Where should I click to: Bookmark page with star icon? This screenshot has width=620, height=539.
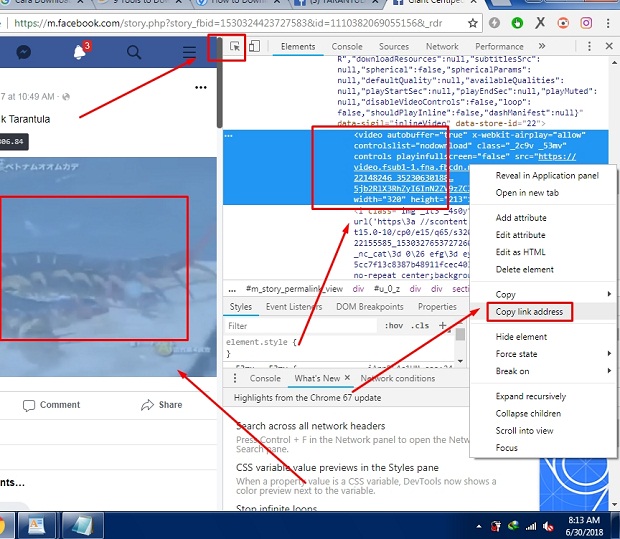(473, 23)
